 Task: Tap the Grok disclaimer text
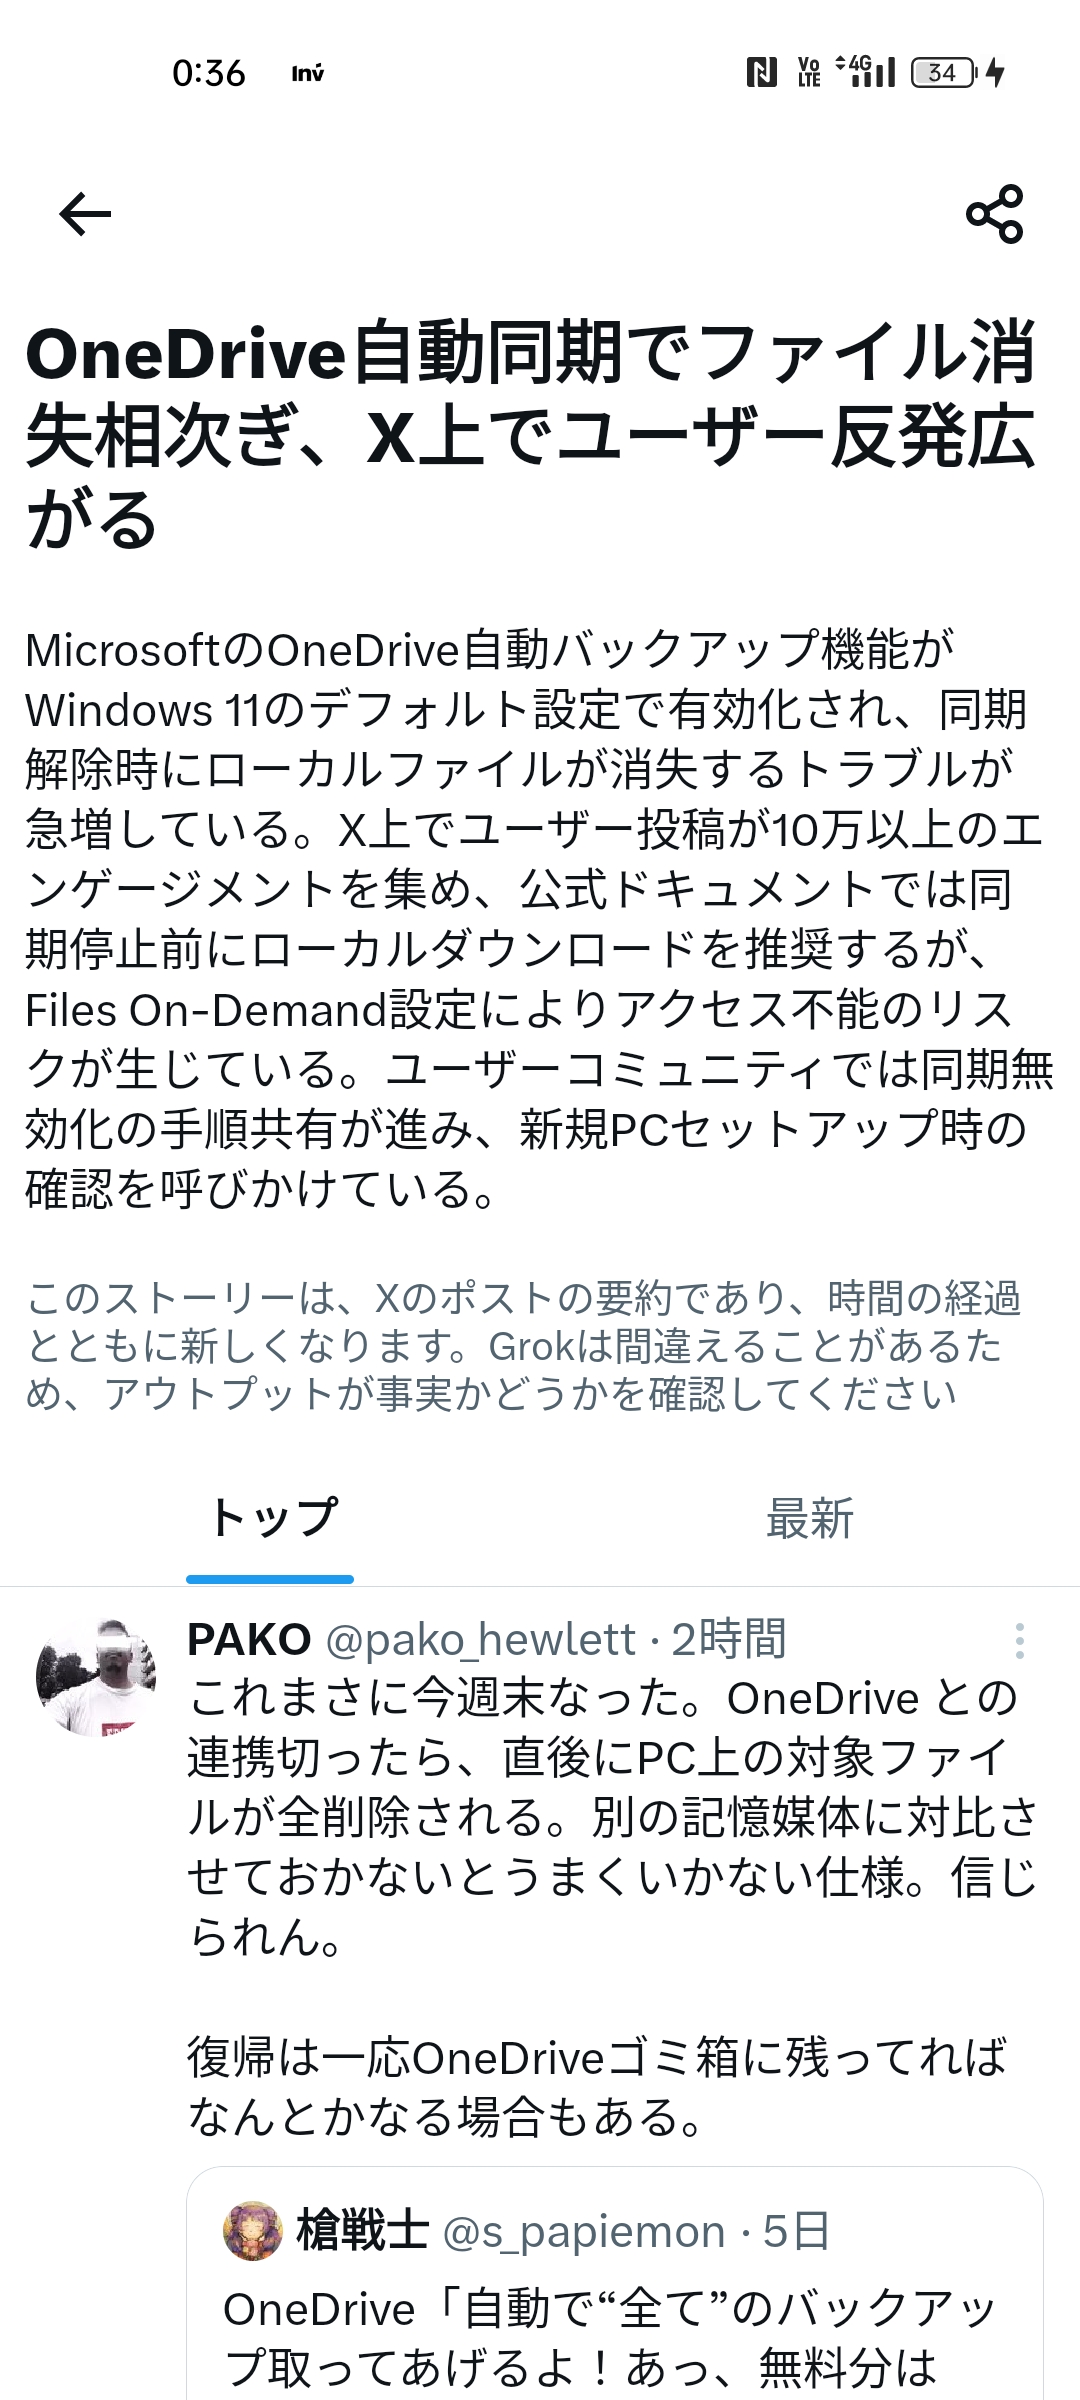click(522, 1346)
